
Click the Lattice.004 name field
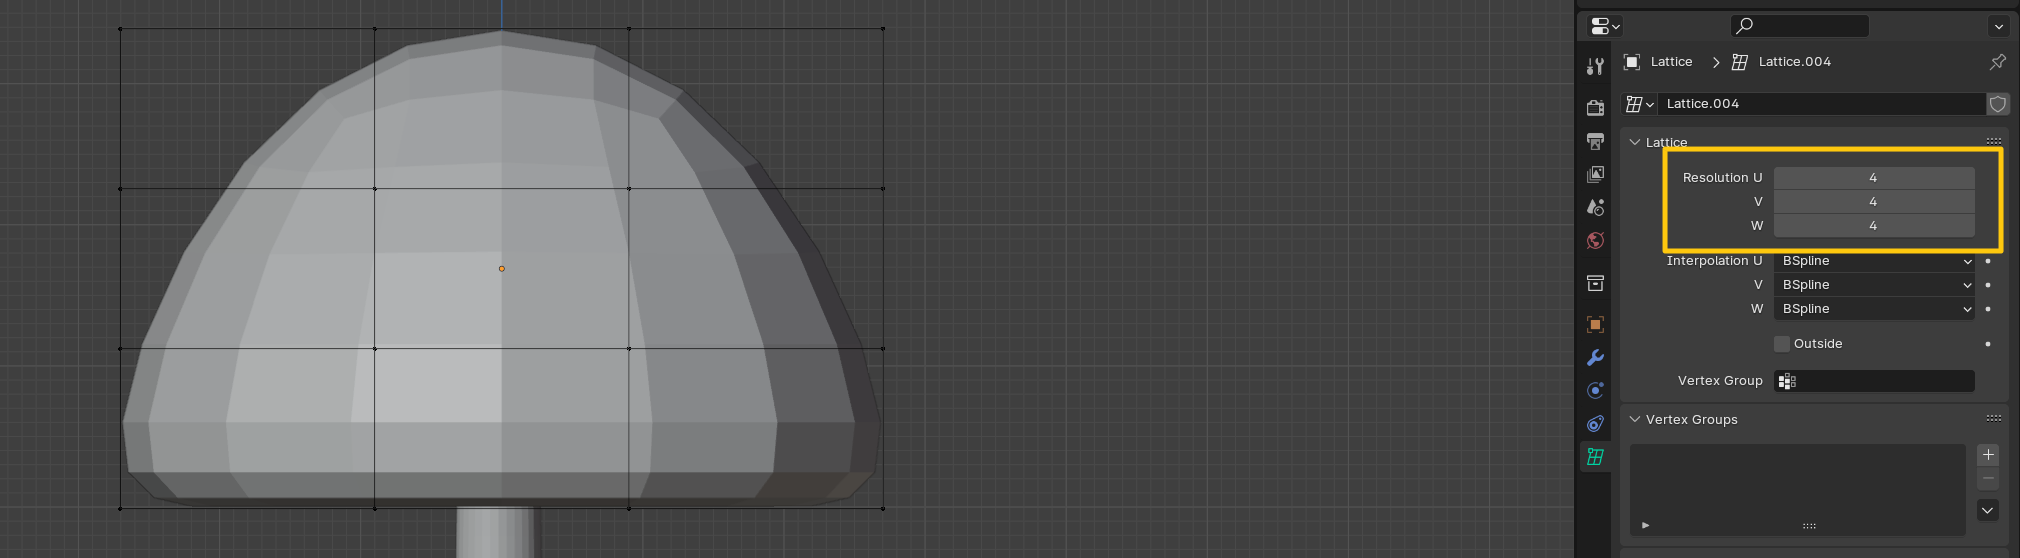click(1821, 104)
